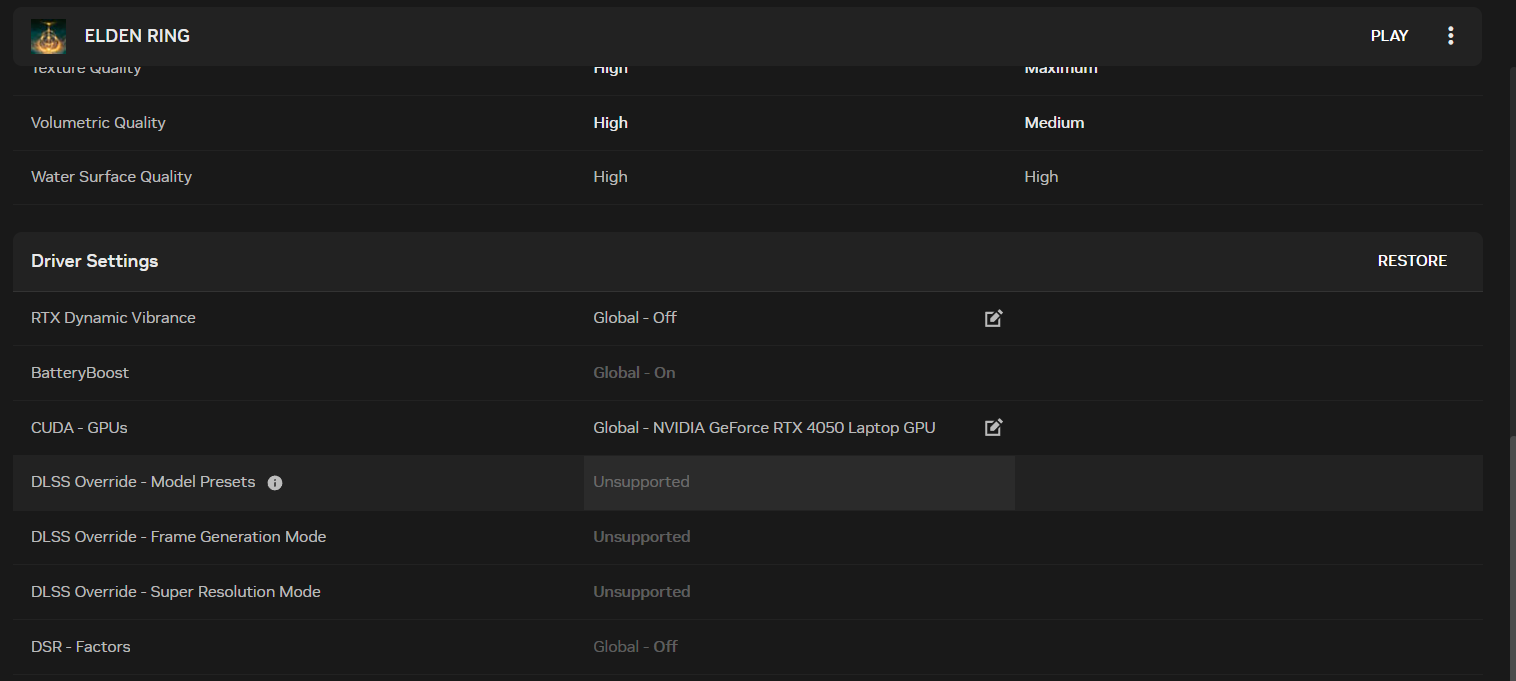This screenshot has width=1516, height=681.
Task: Select DLSS Override - Frame Generation Mode row
Action: [179, 537]
